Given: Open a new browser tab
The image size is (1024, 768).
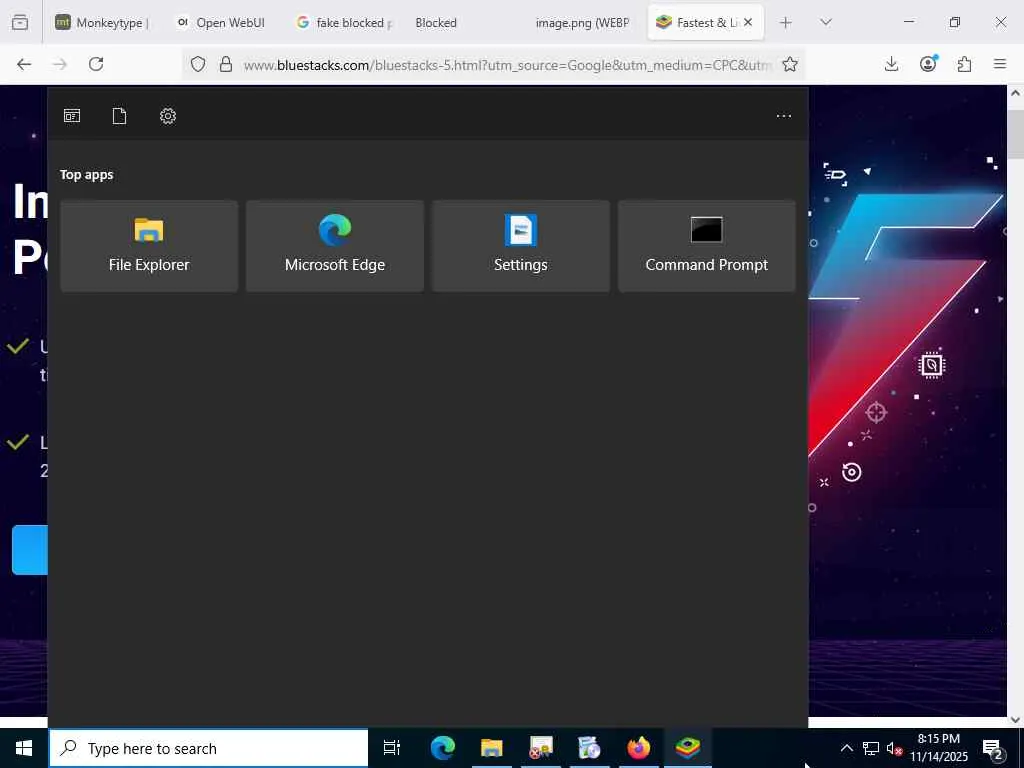Looking at the screenshot, I should (x=786, y=22).
